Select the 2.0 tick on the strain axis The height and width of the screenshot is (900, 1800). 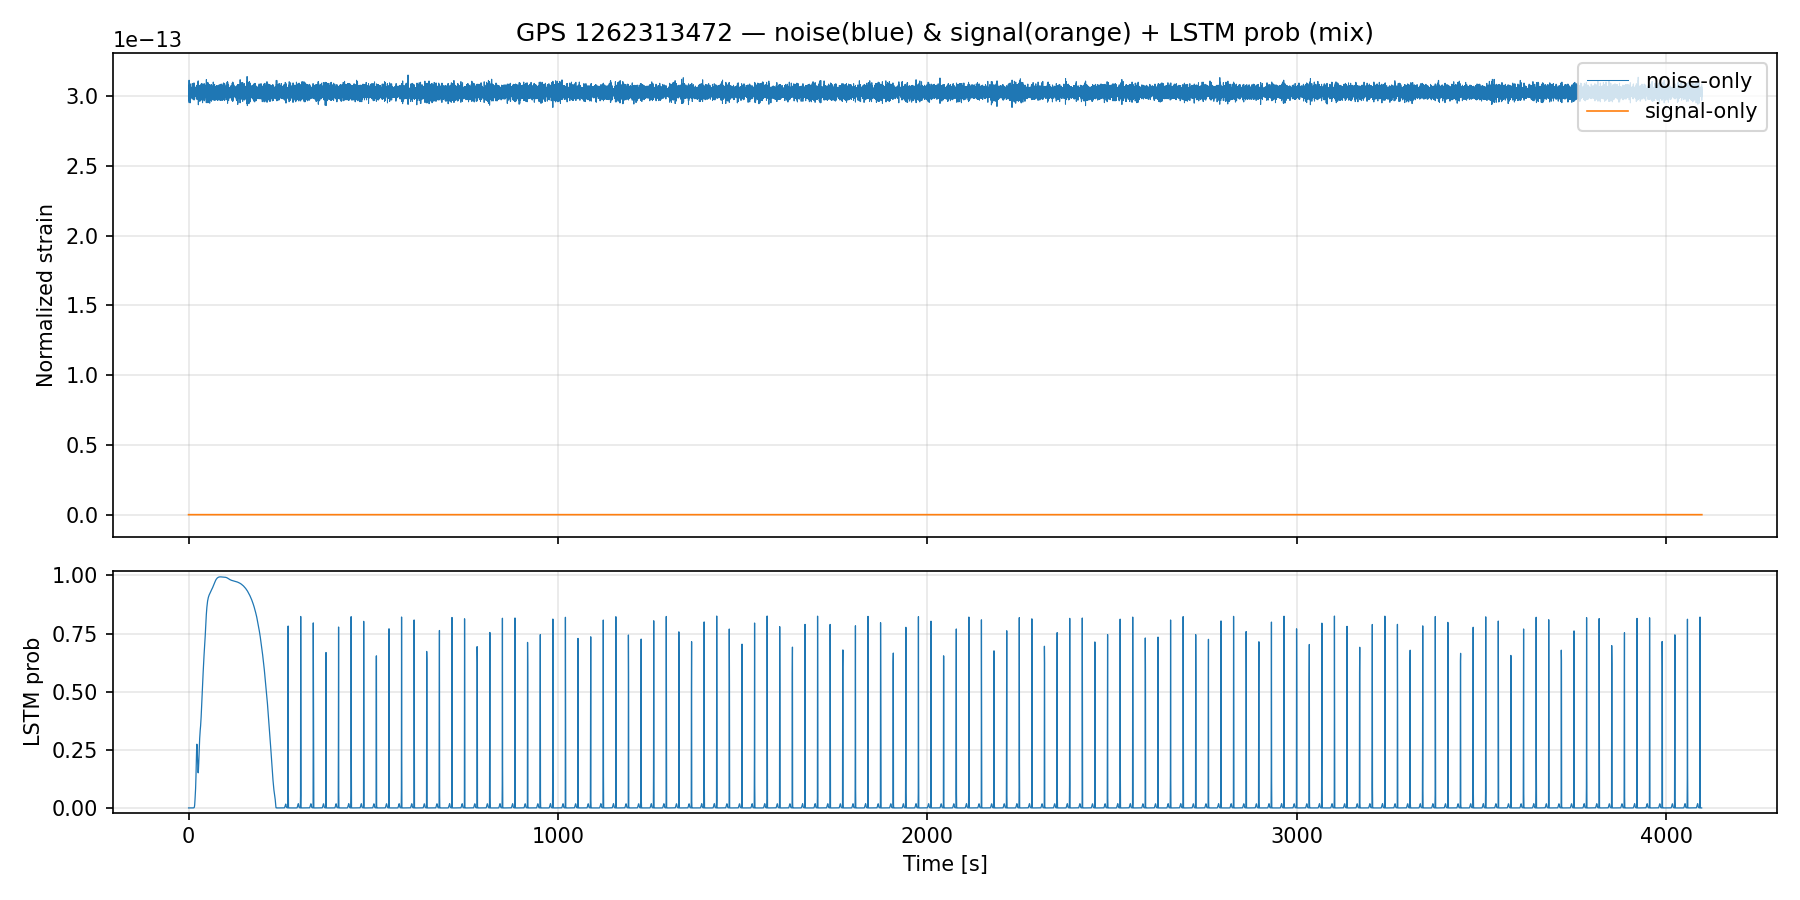point(82,236)
